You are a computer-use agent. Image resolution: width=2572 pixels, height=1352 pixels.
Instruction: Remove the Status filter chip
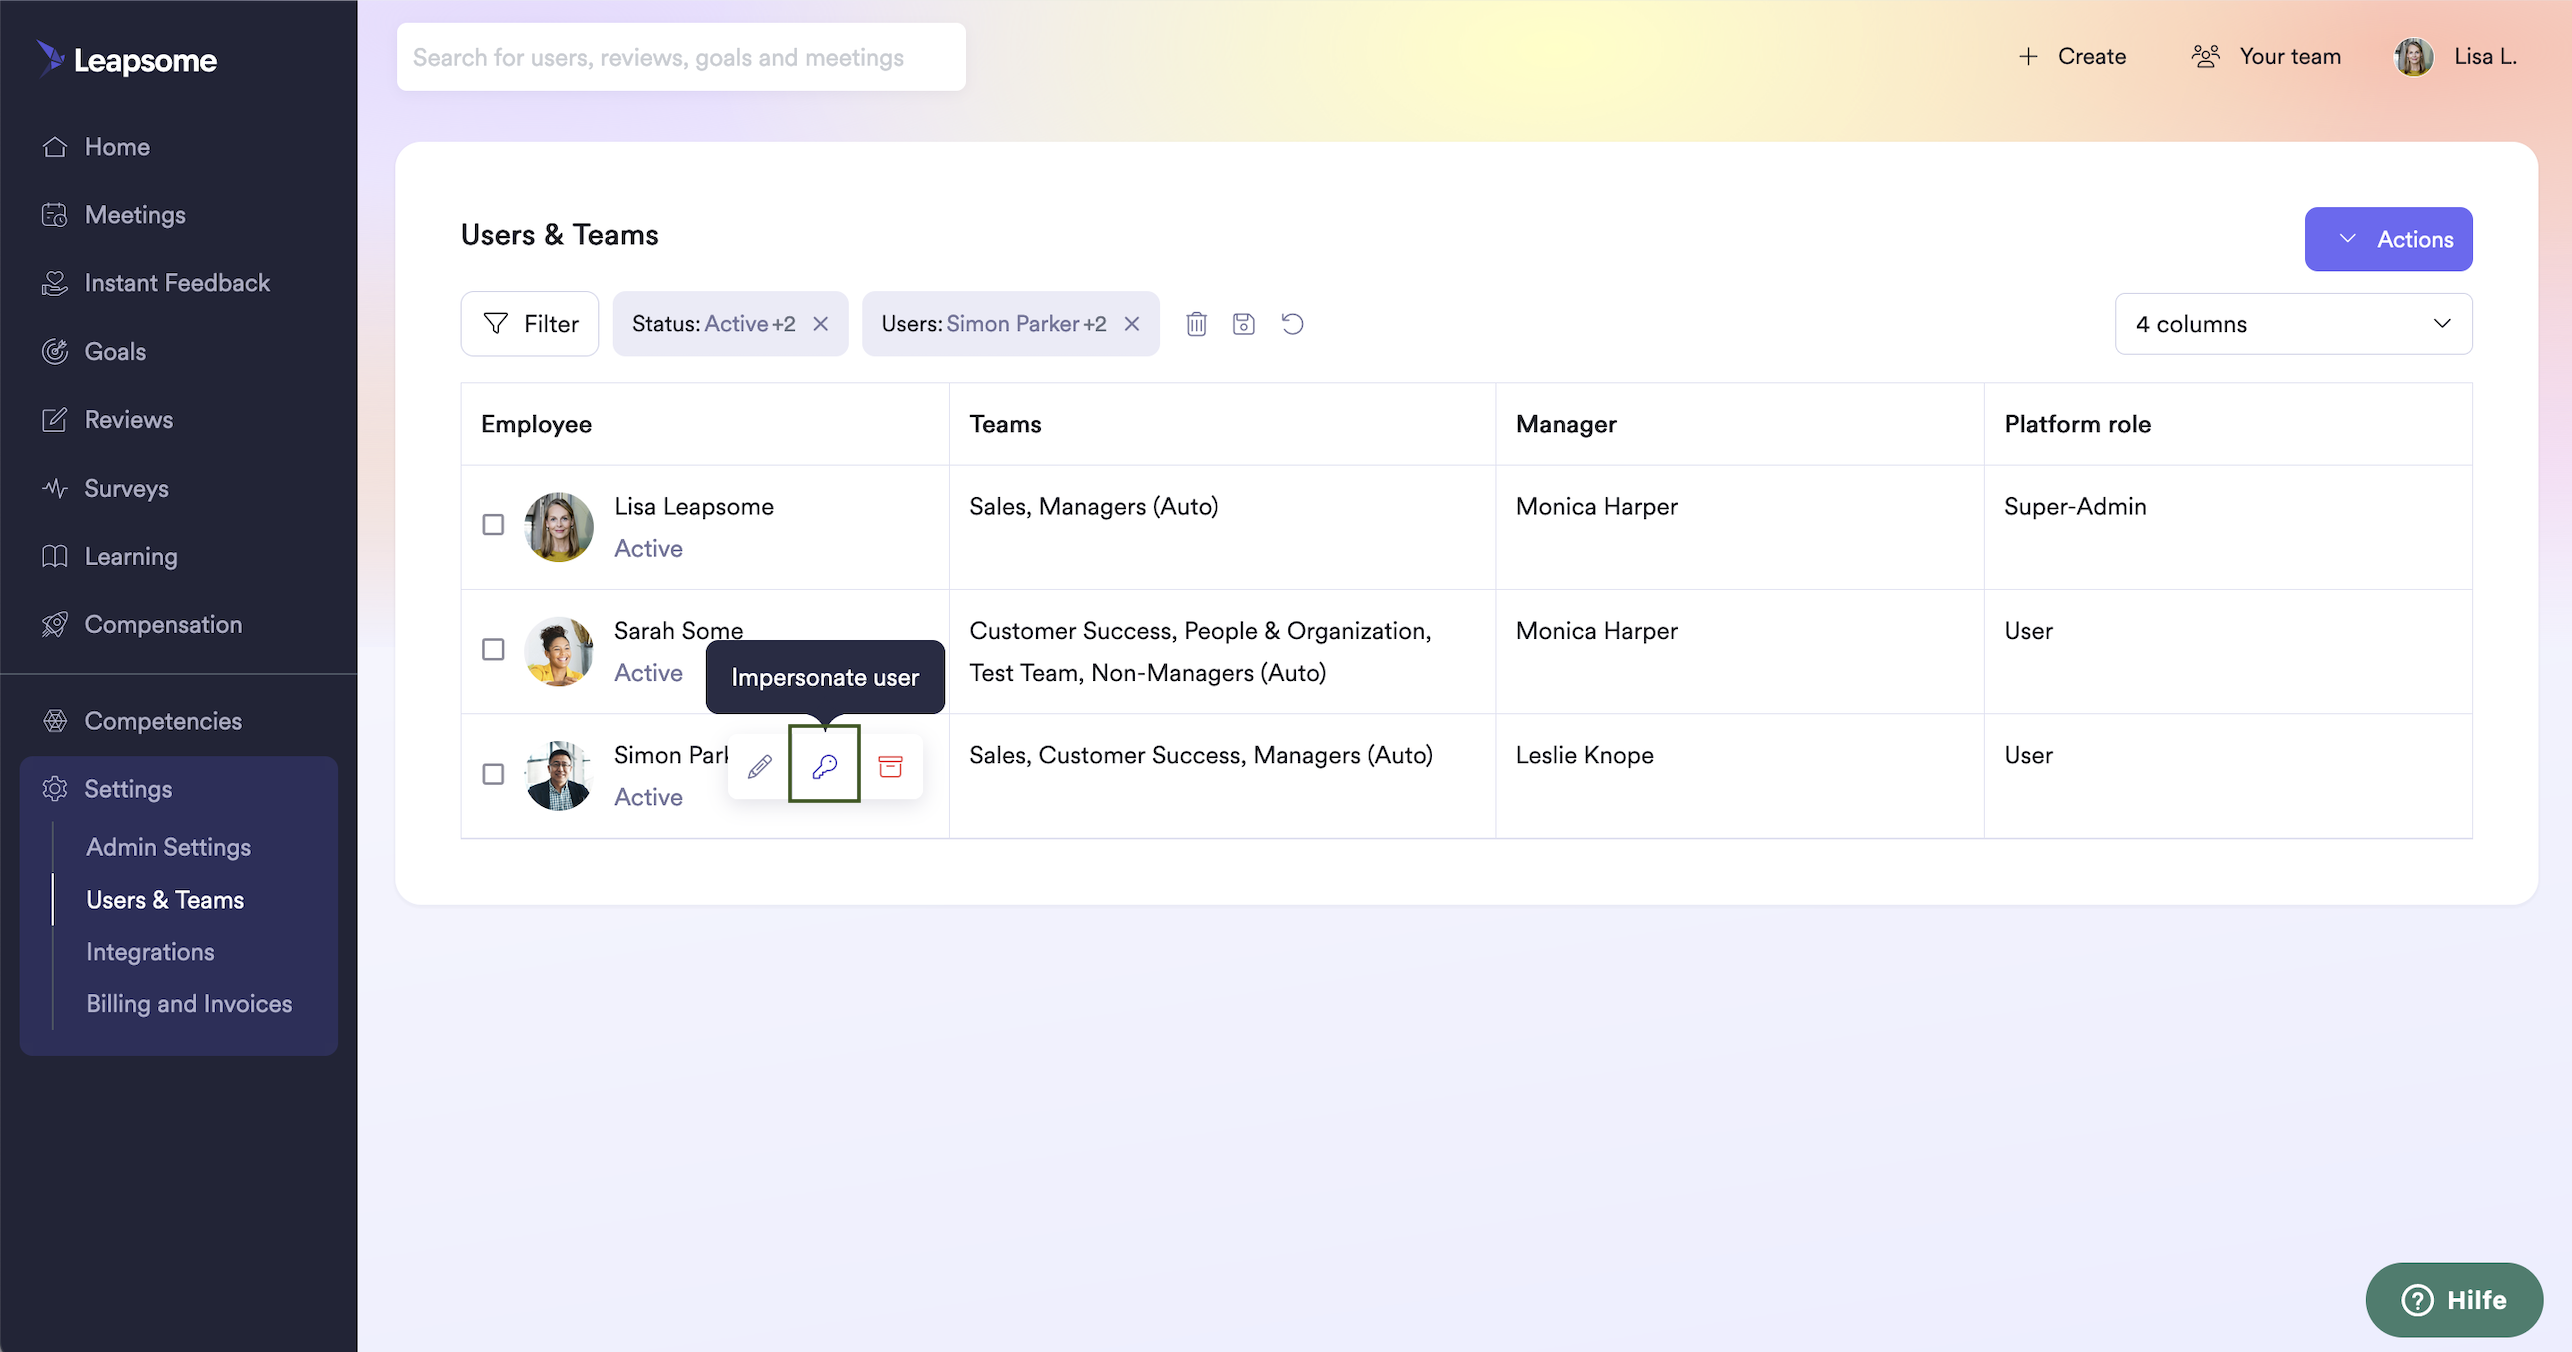click(821, 324)
